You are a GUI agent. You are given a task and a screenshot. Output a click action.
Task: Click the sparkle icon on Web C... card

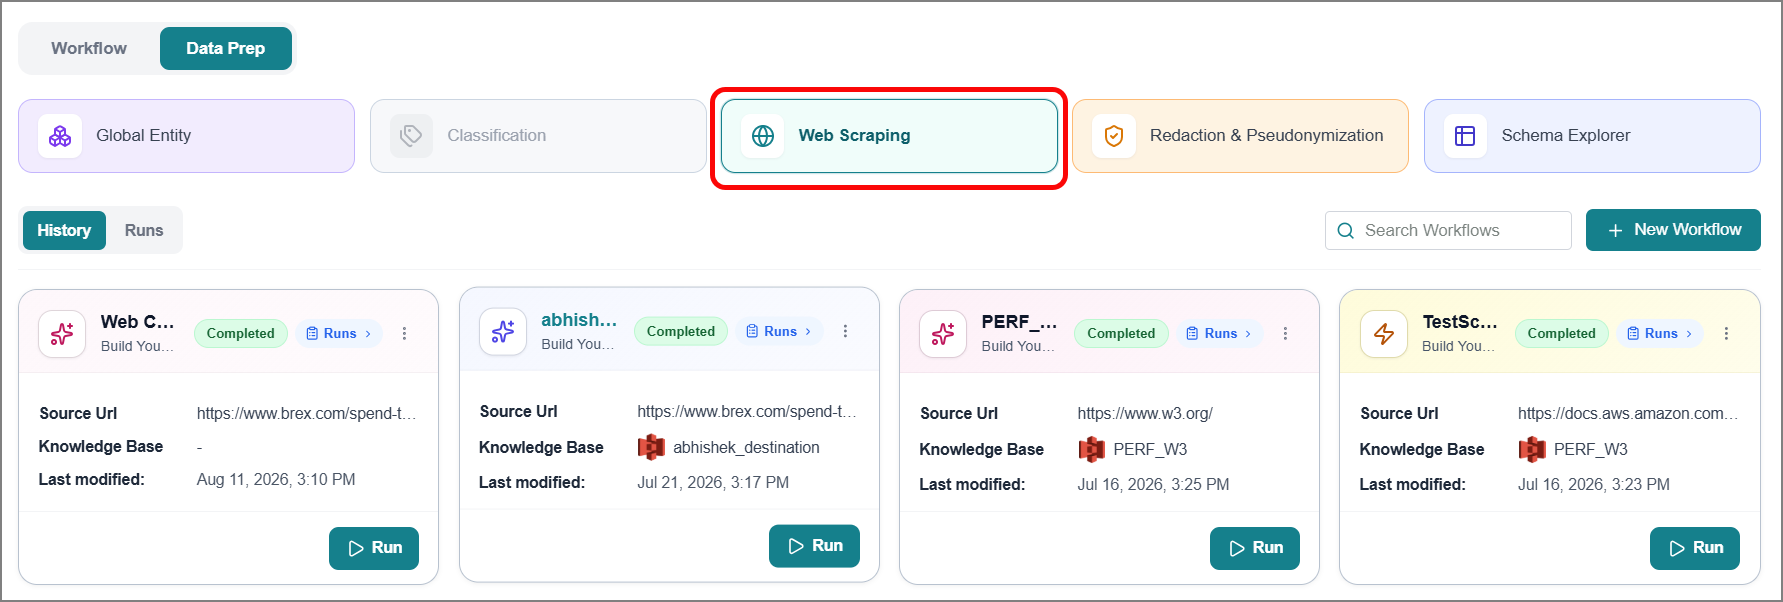62,333
